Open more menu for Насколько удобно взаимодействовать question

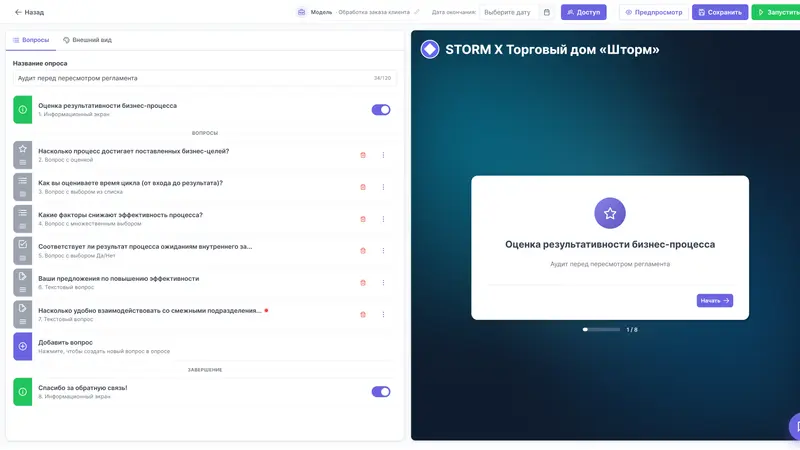(x=383, y=315)
